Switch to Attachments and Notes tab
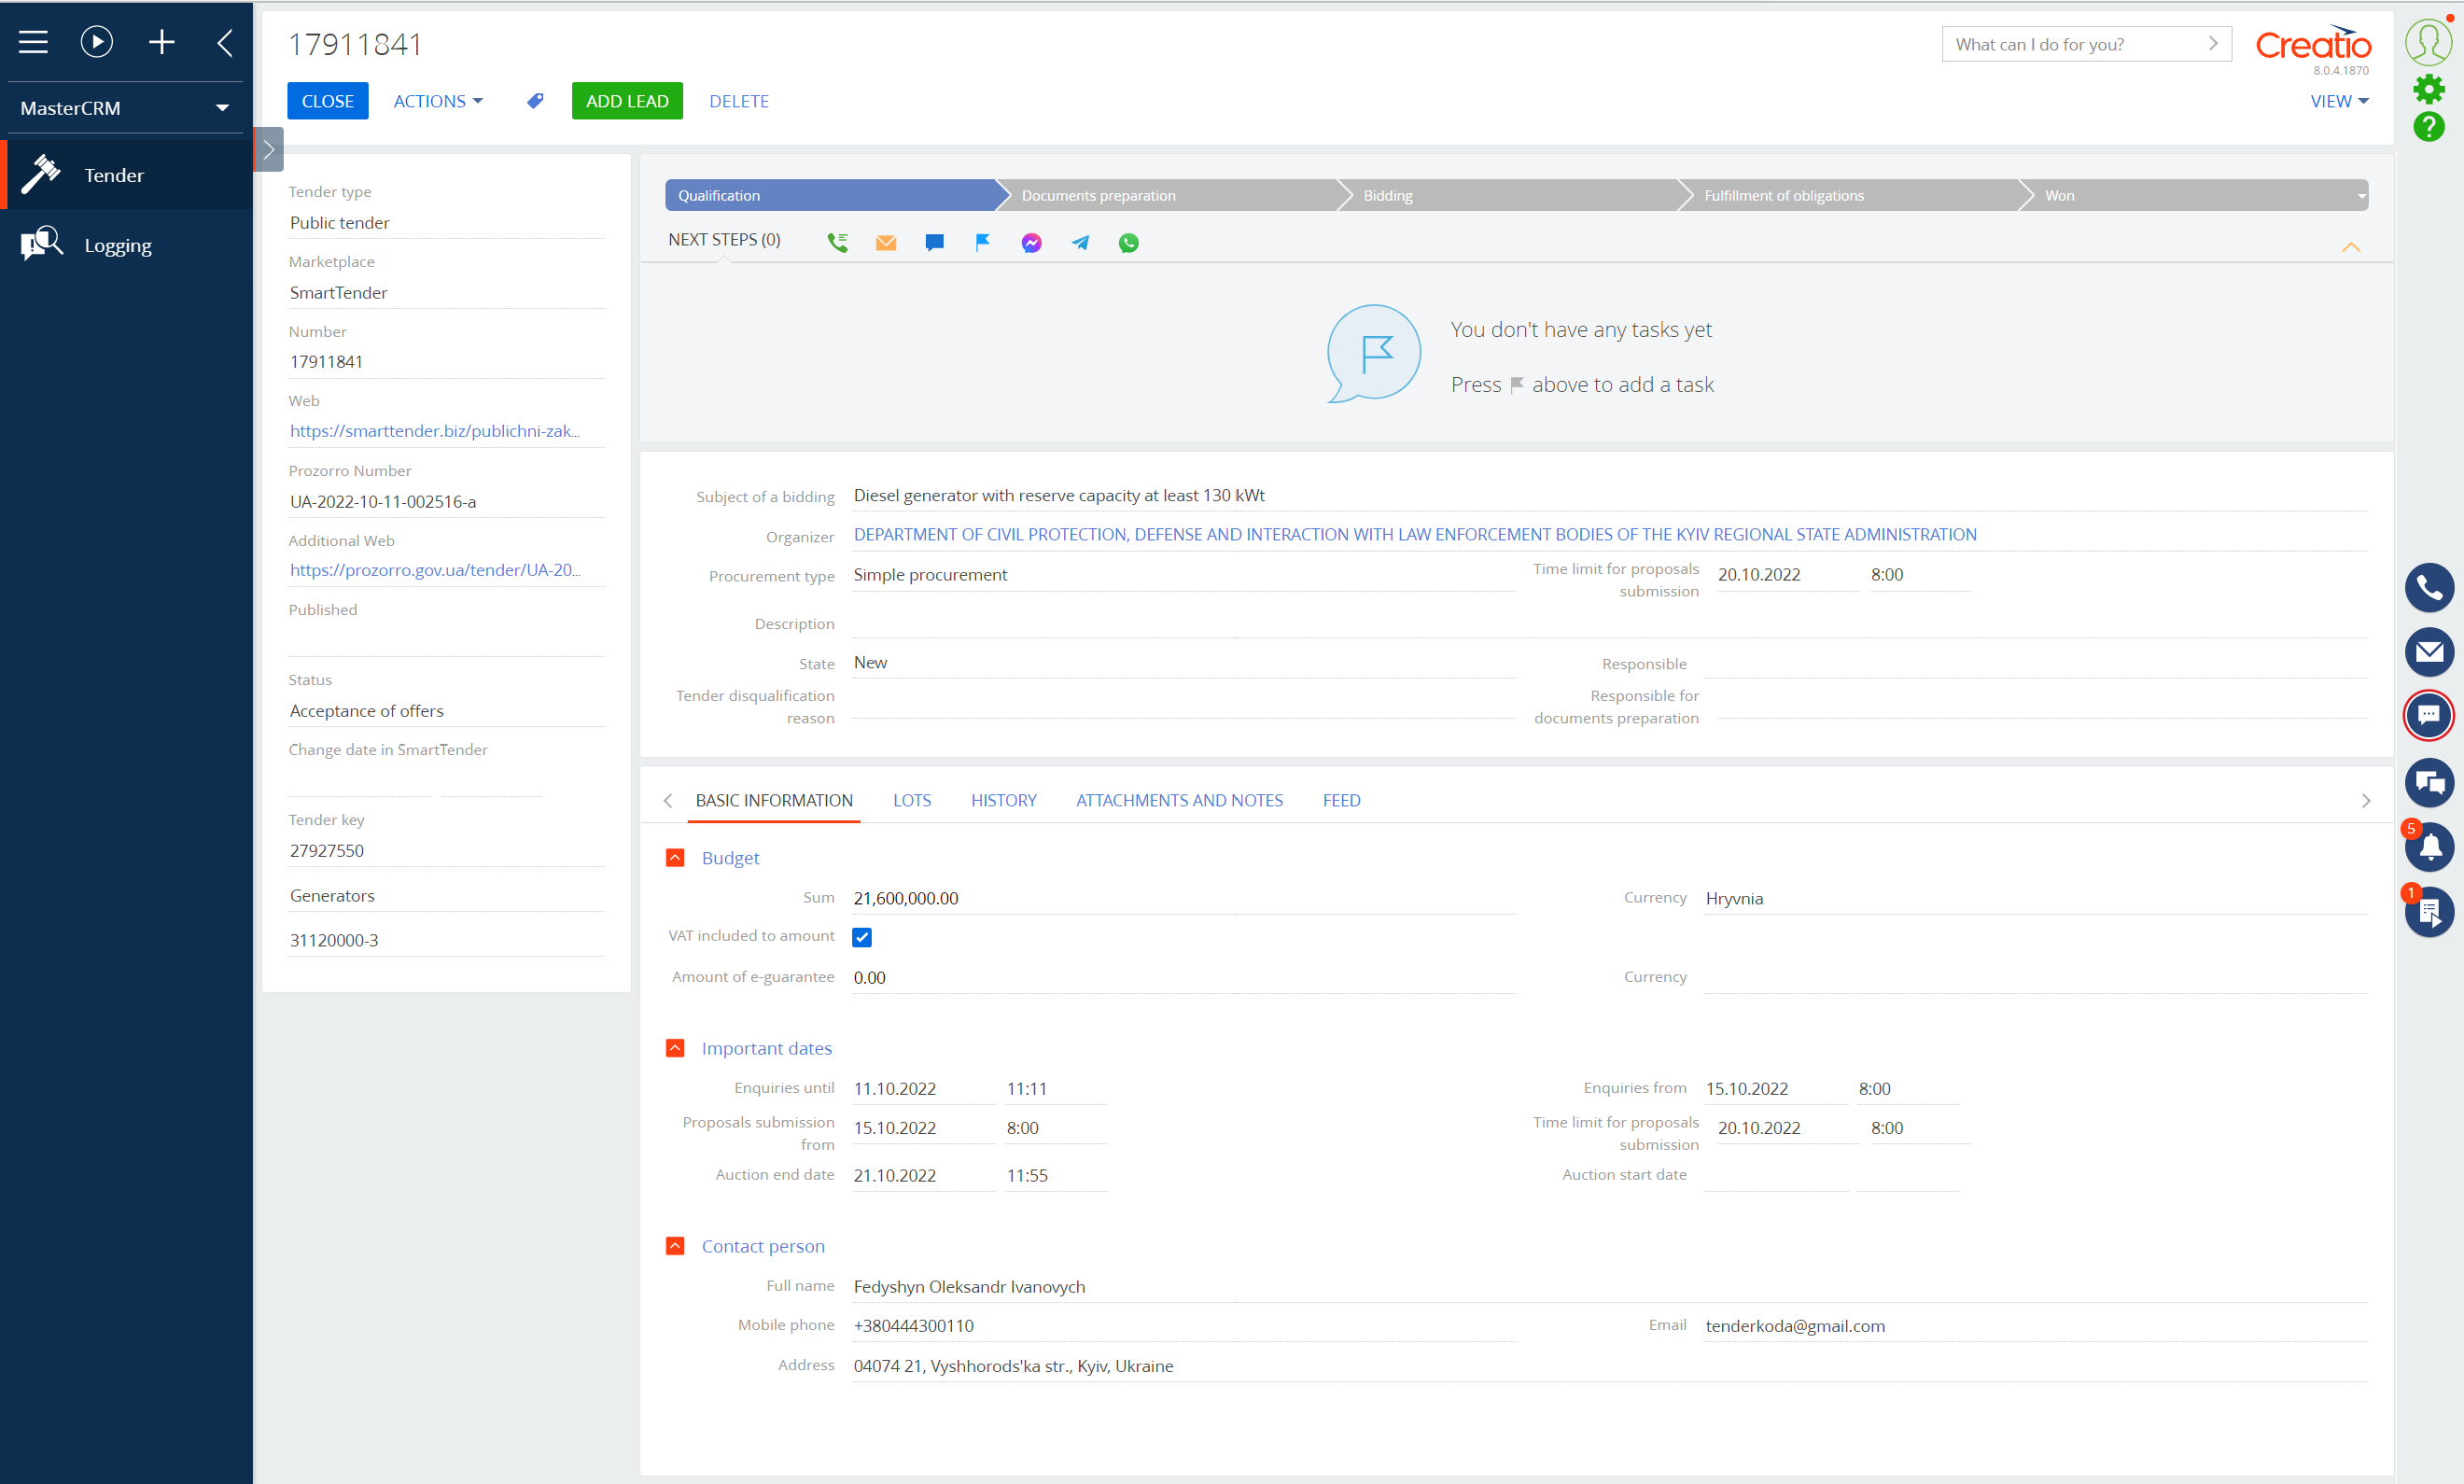2464x1484 pixels. [1179, 800]
